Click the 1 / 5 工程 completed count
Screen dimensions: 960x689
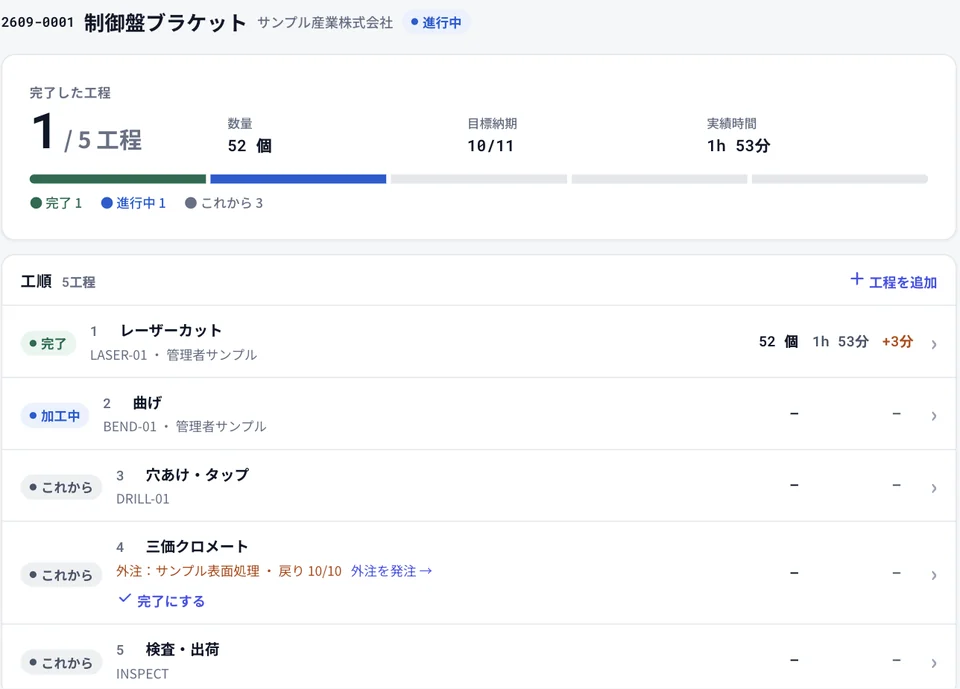coord(87,133)
